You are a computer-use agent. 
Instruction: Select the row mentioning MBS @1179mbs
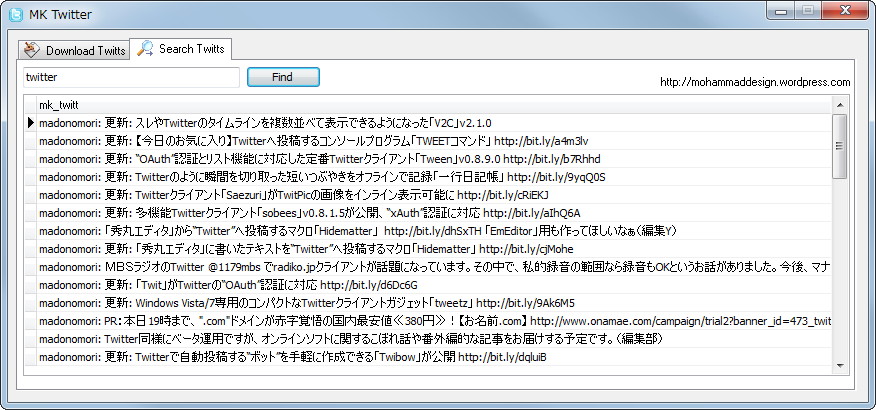434,267
